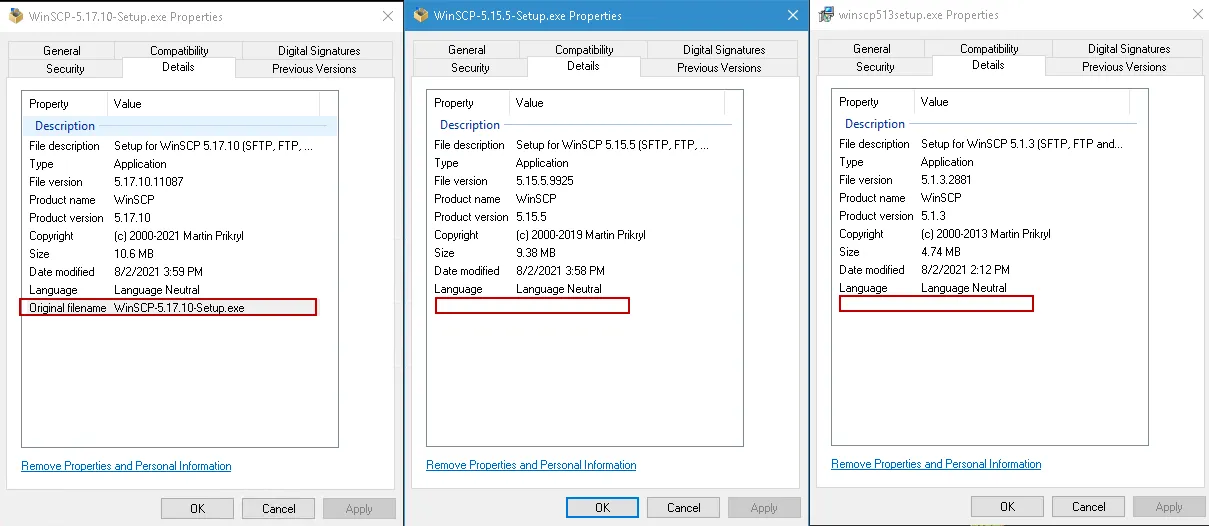Open Compatibility tab in WinSCP-5.15.5 properties
The height and width of the screenshot is (526, 1209).
(x=584, y=50)
